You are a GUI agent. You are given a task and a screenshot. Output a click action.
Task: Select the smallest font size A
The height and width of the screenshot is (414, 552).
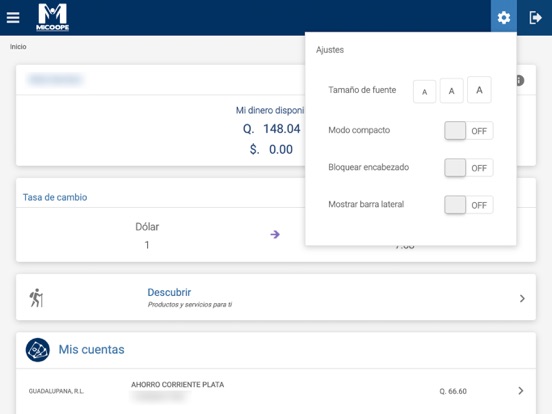click(425, 92)
